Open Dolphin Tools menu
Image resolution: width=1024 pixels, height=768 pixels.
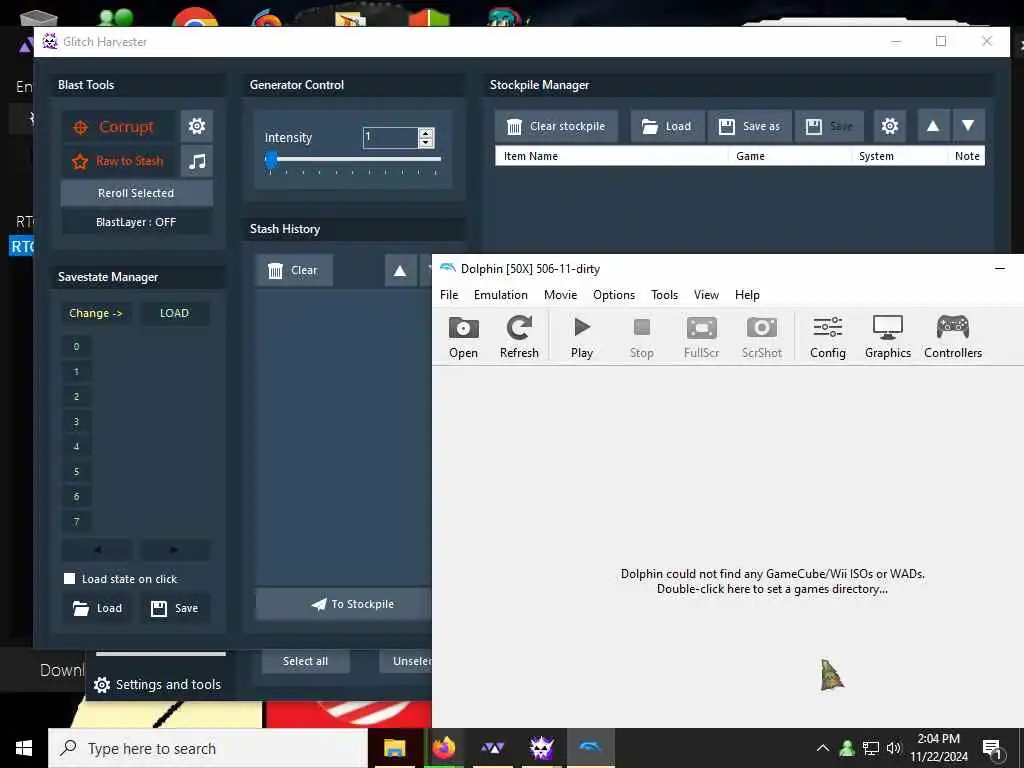coord(664,295)
